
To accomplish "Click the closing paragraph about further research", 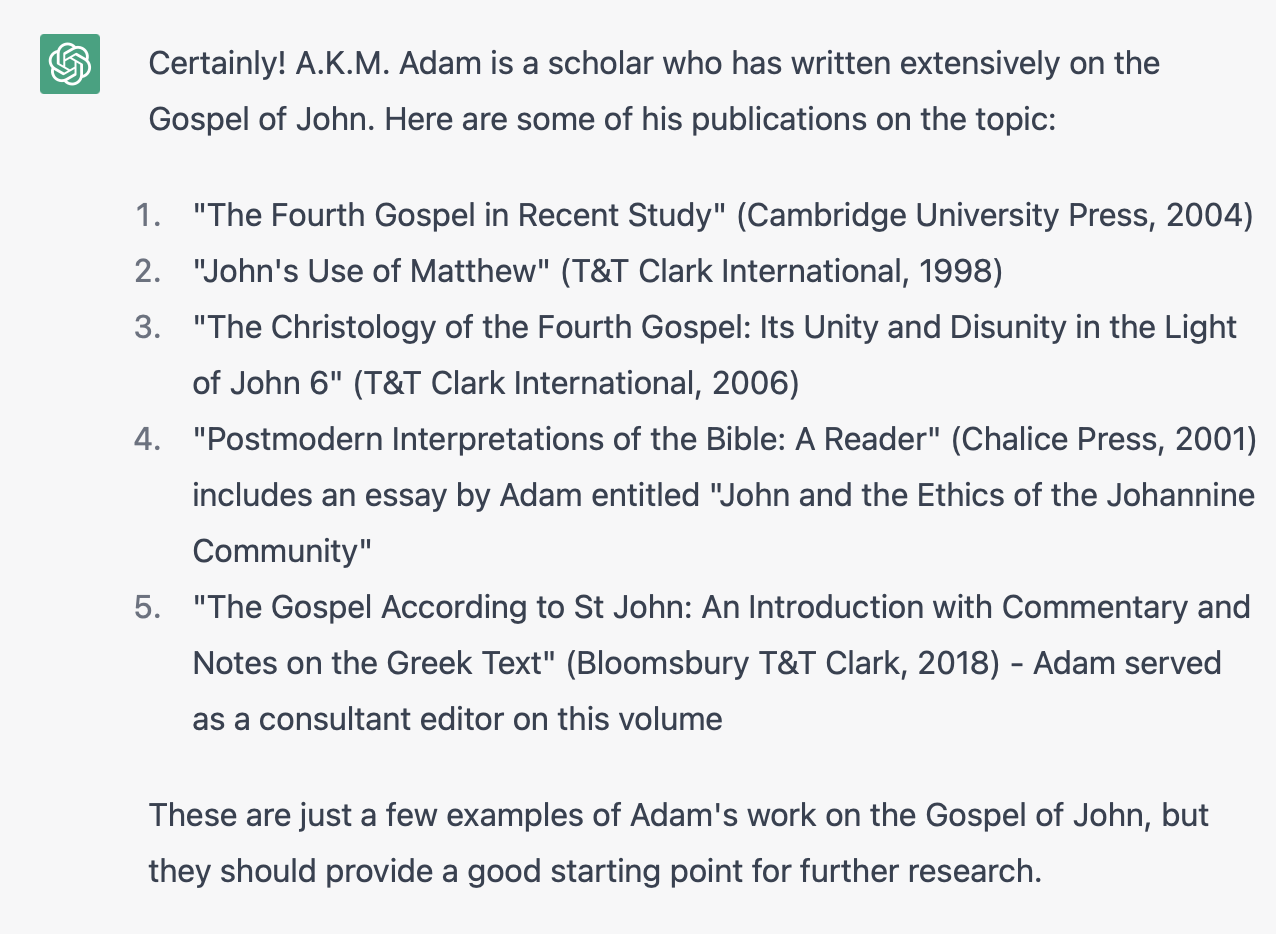I will click(679, 843).
